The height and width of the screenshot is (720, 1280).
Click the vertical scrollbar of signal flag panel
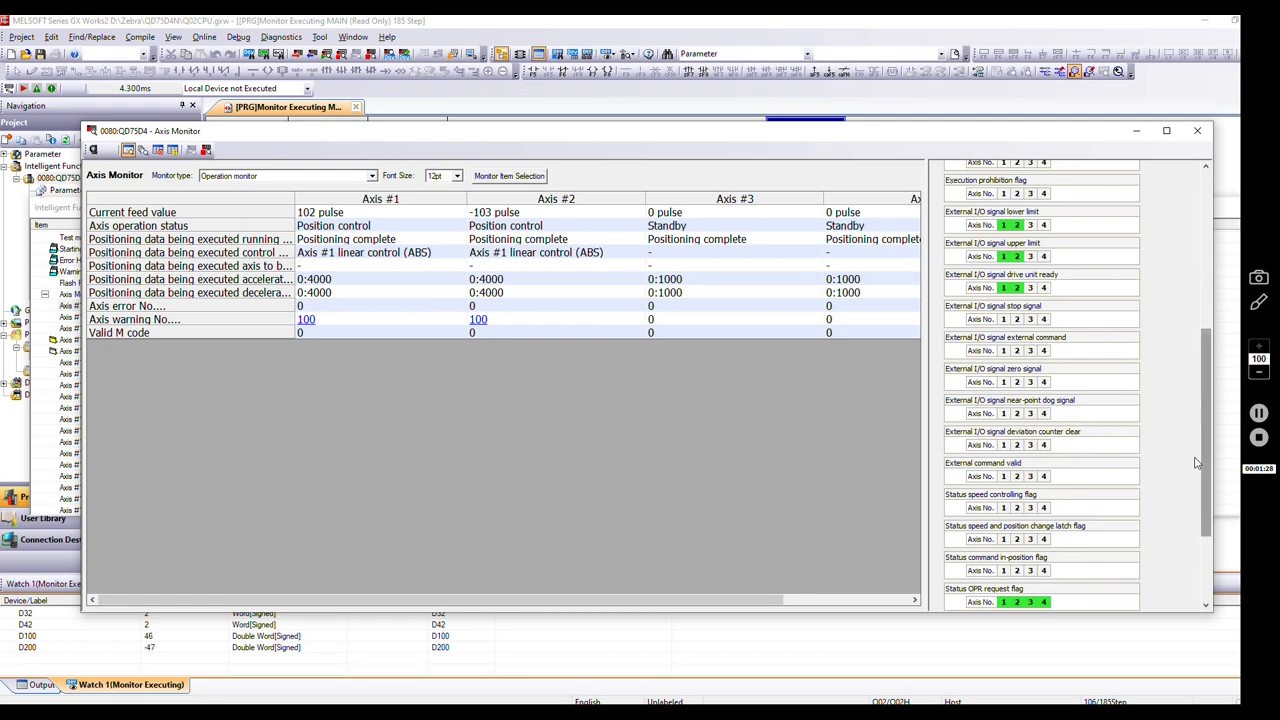click(x=1206, y=433)
